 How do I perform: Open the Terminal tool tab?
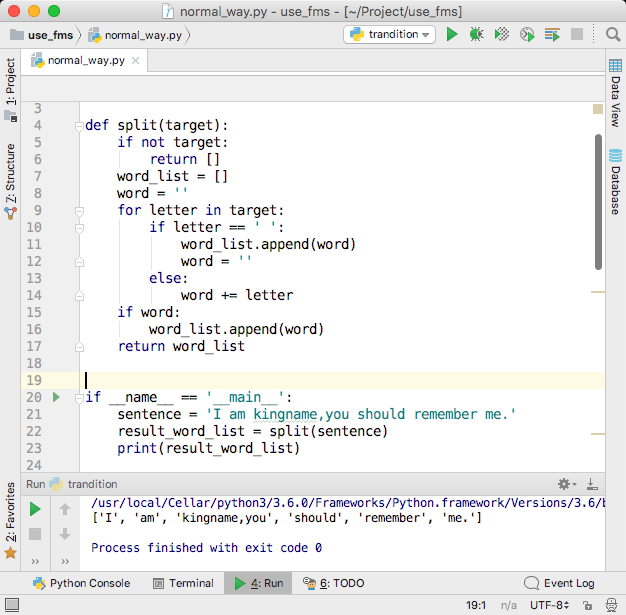tap(184, 583)
